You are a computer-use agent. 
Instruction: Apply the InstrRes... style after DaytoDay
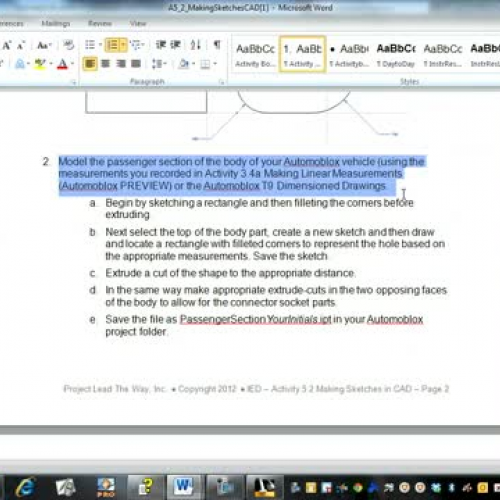443,55
